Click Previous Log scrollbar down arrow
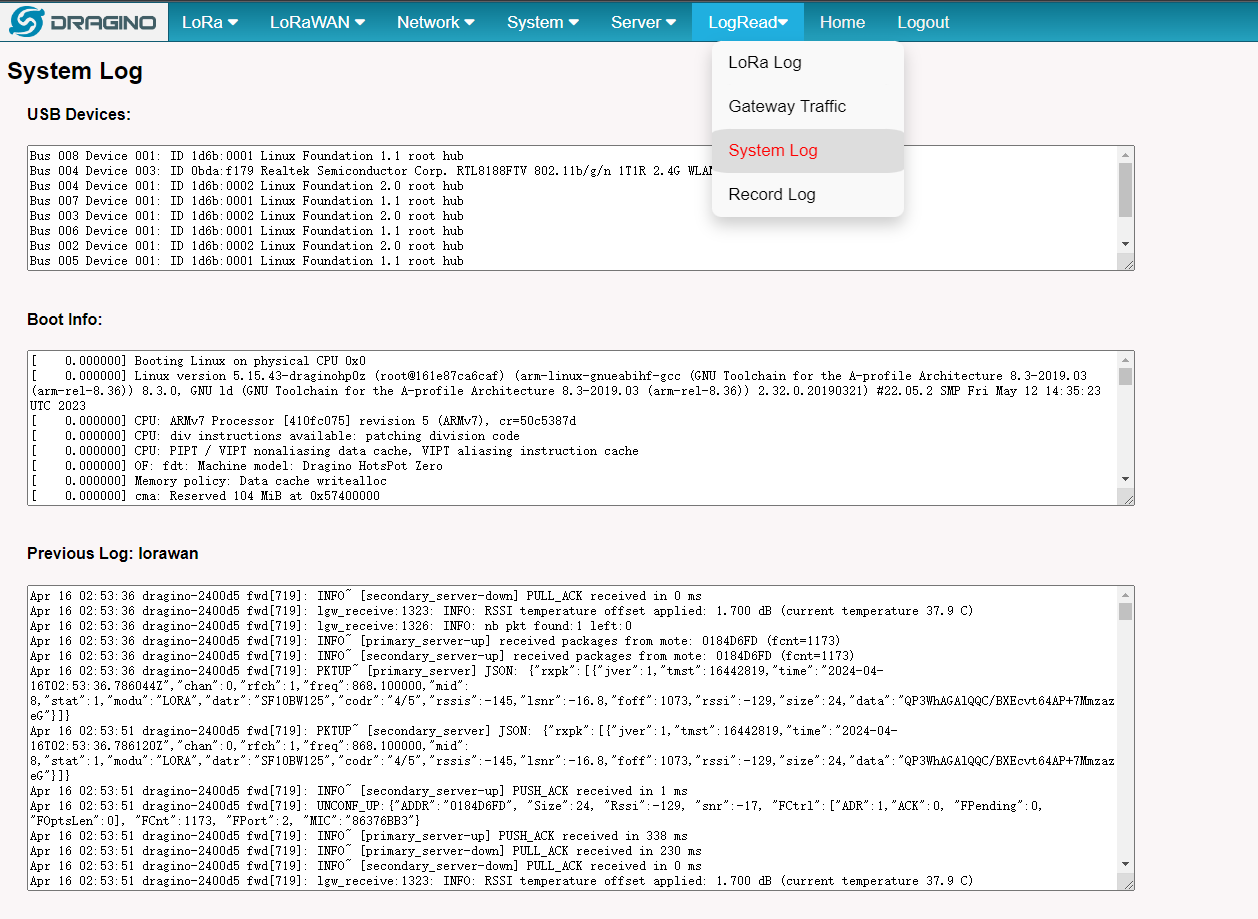The height and width of the screenshot is (919, 1258). 1126,864
